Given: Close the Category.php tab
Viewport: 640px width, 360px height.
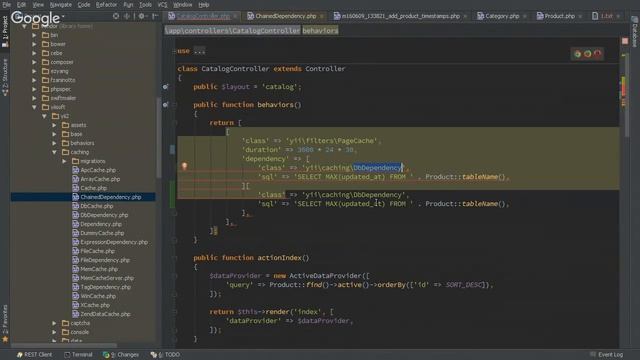Looking at the screenshot, I should 524,17.
